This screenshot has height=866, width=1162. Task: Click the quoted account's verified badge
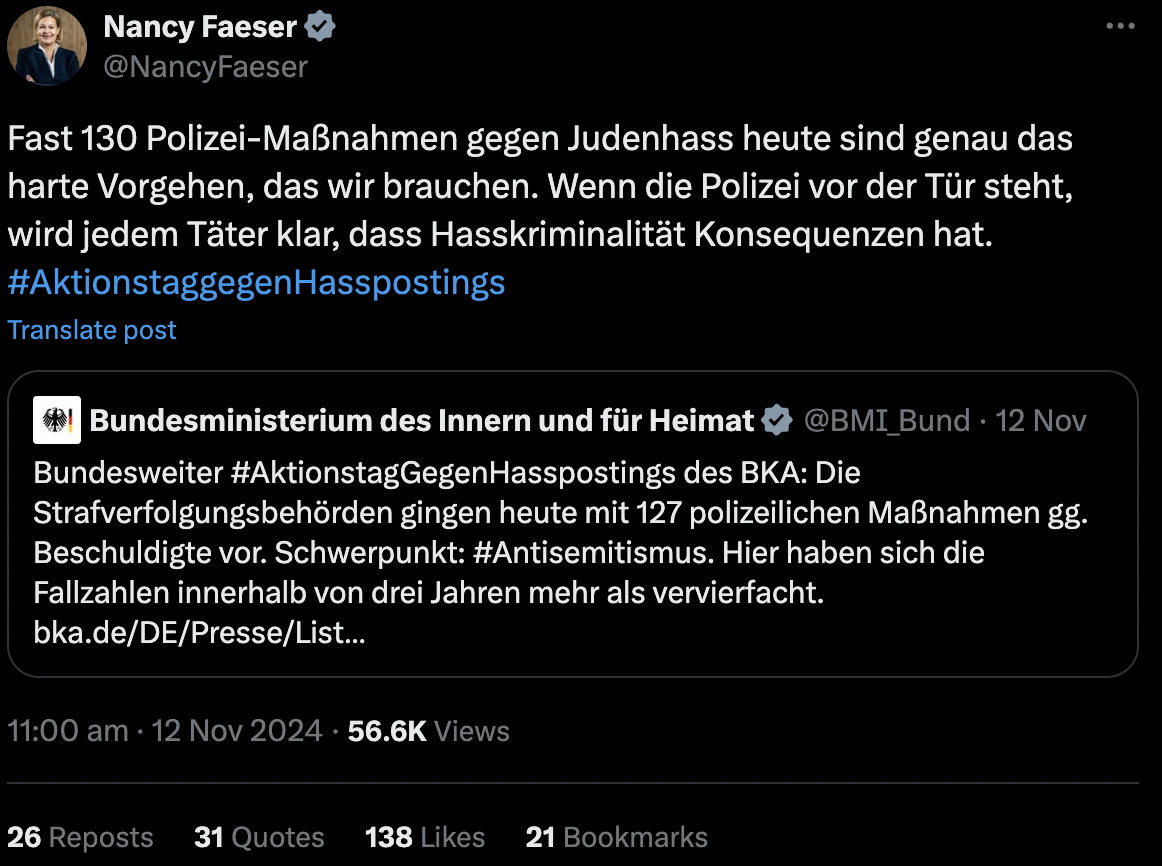(776, 421)
